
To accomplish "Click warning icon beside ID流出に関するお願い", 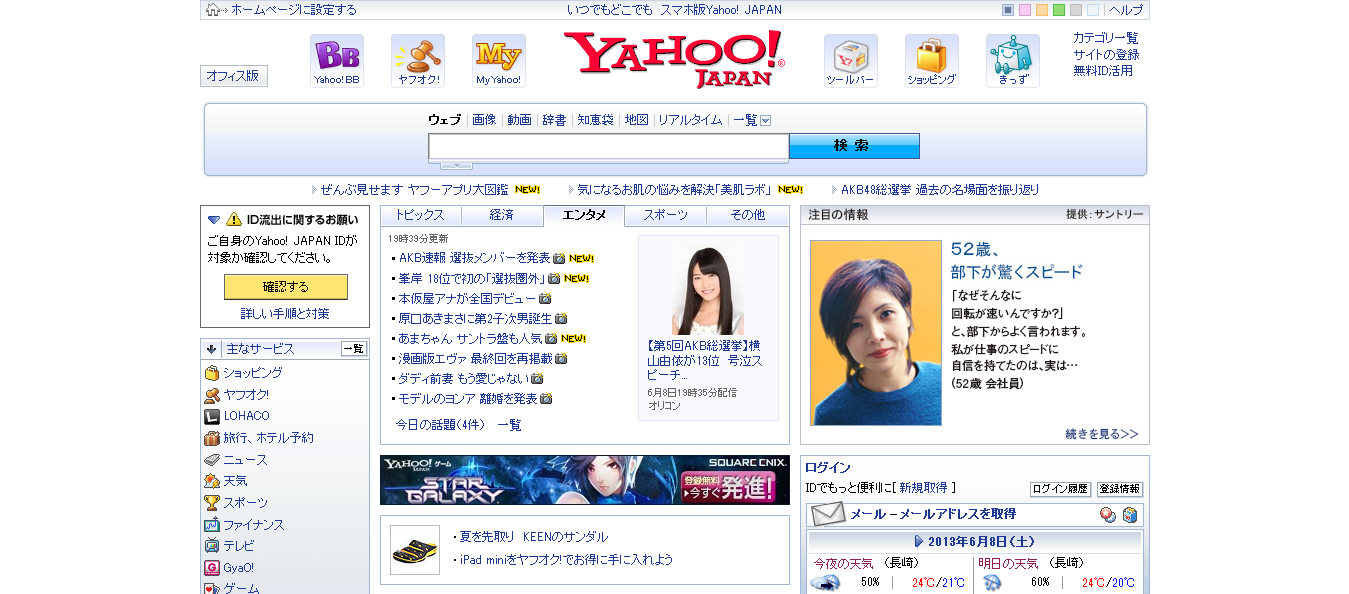I will (234, 219).
